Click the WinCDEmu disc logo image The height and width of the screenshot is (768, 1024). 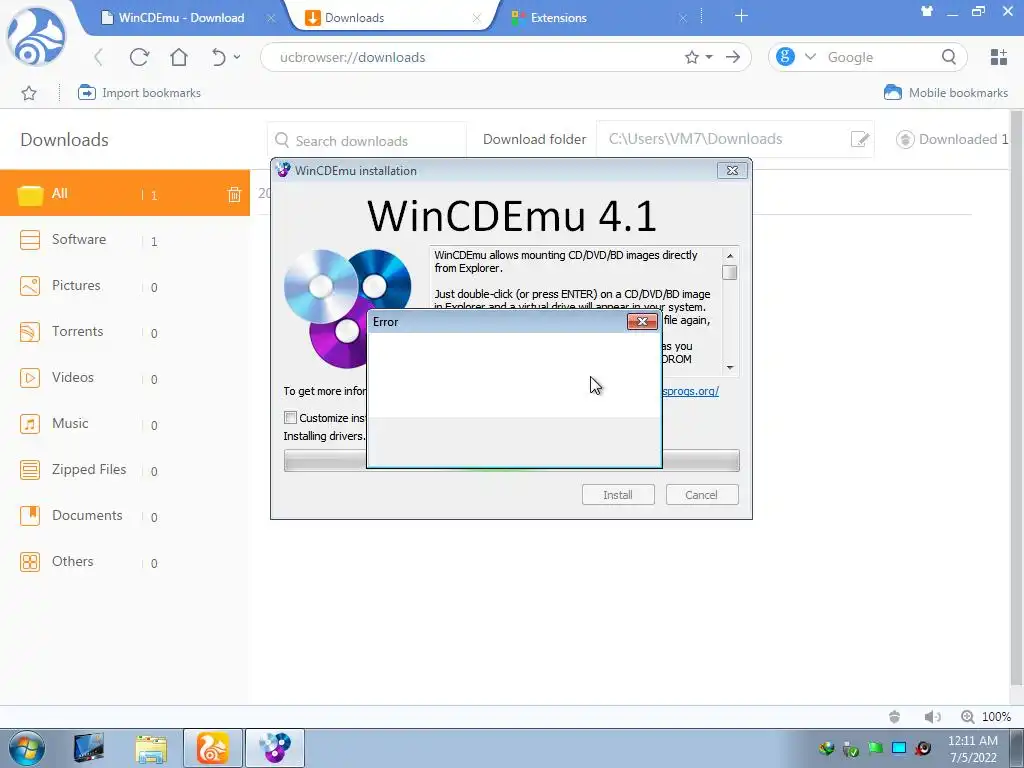click(347, 308)
